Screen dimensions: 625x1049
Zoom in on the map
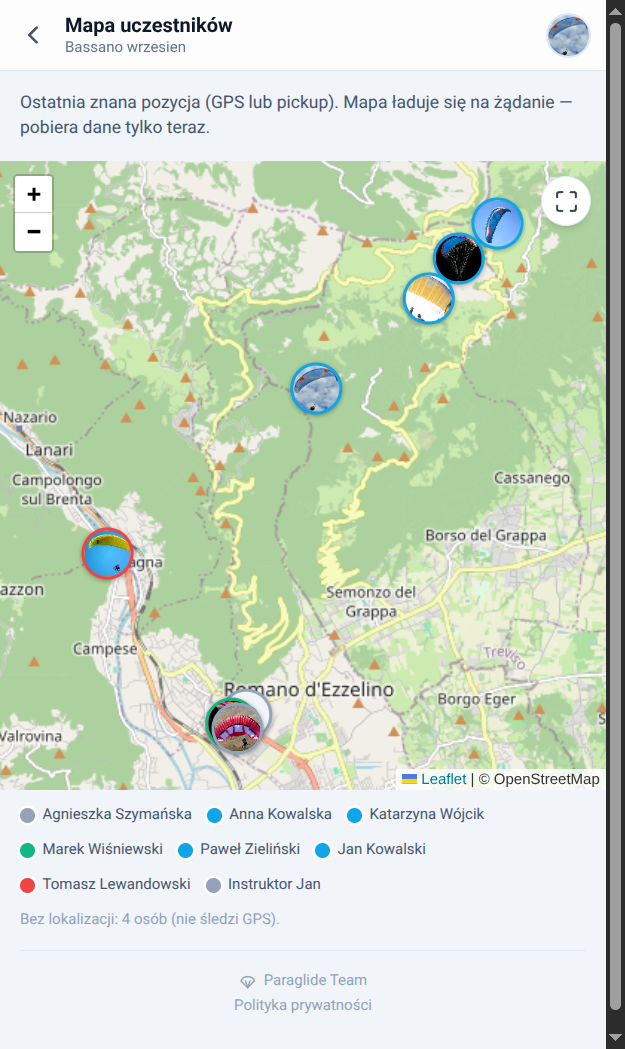[33, 195]
